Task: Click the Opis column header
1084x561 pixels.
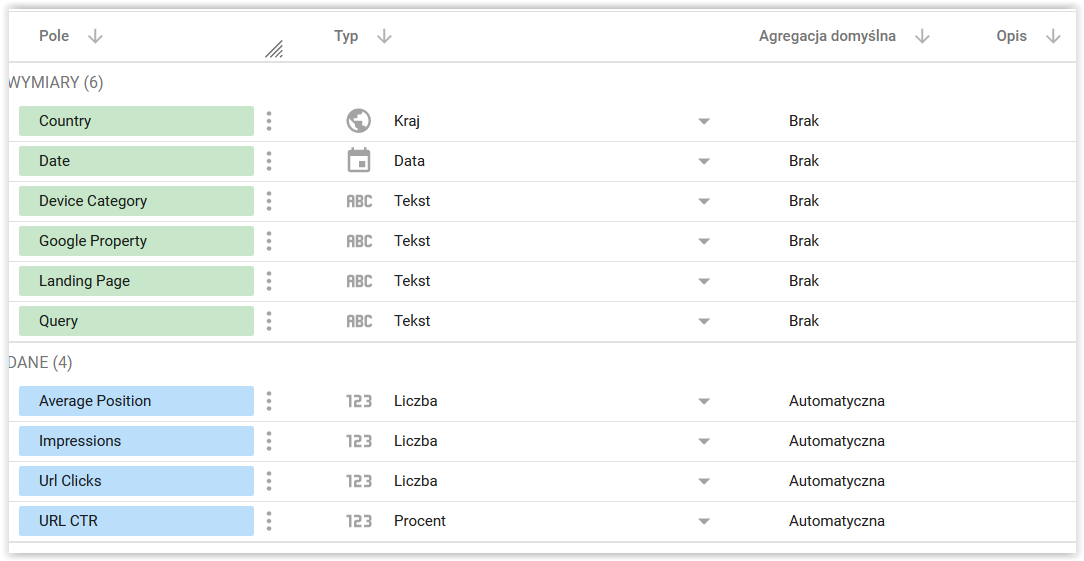Action: [1011, 36]
